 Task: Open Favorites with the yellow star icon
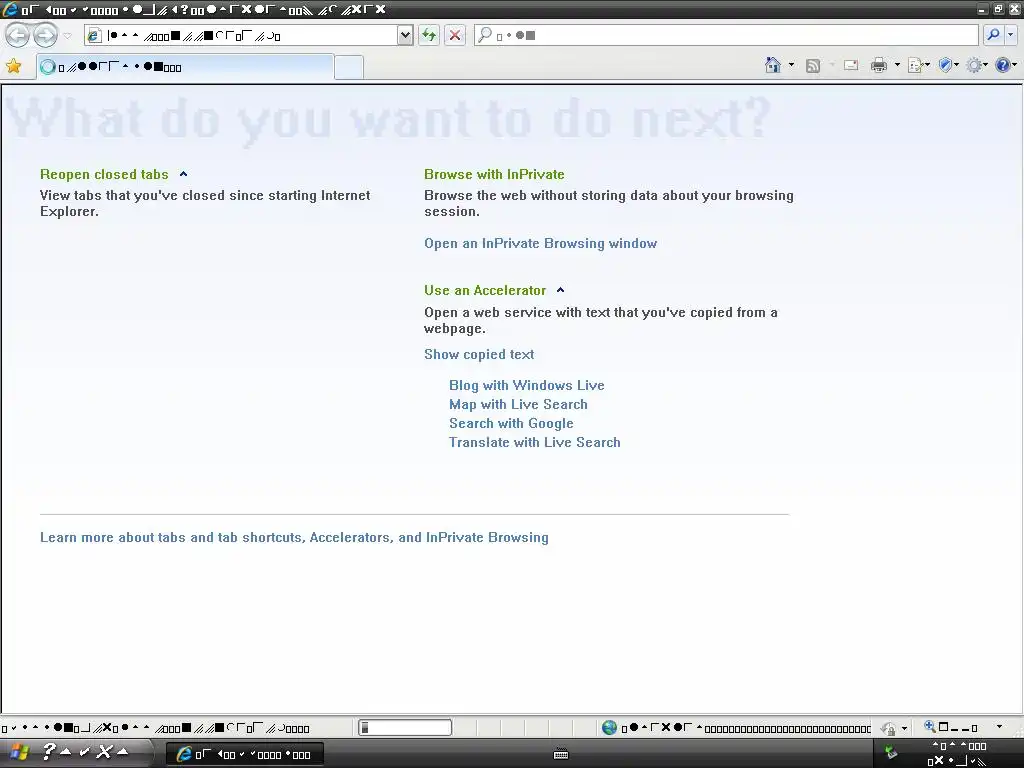point(14,66)
